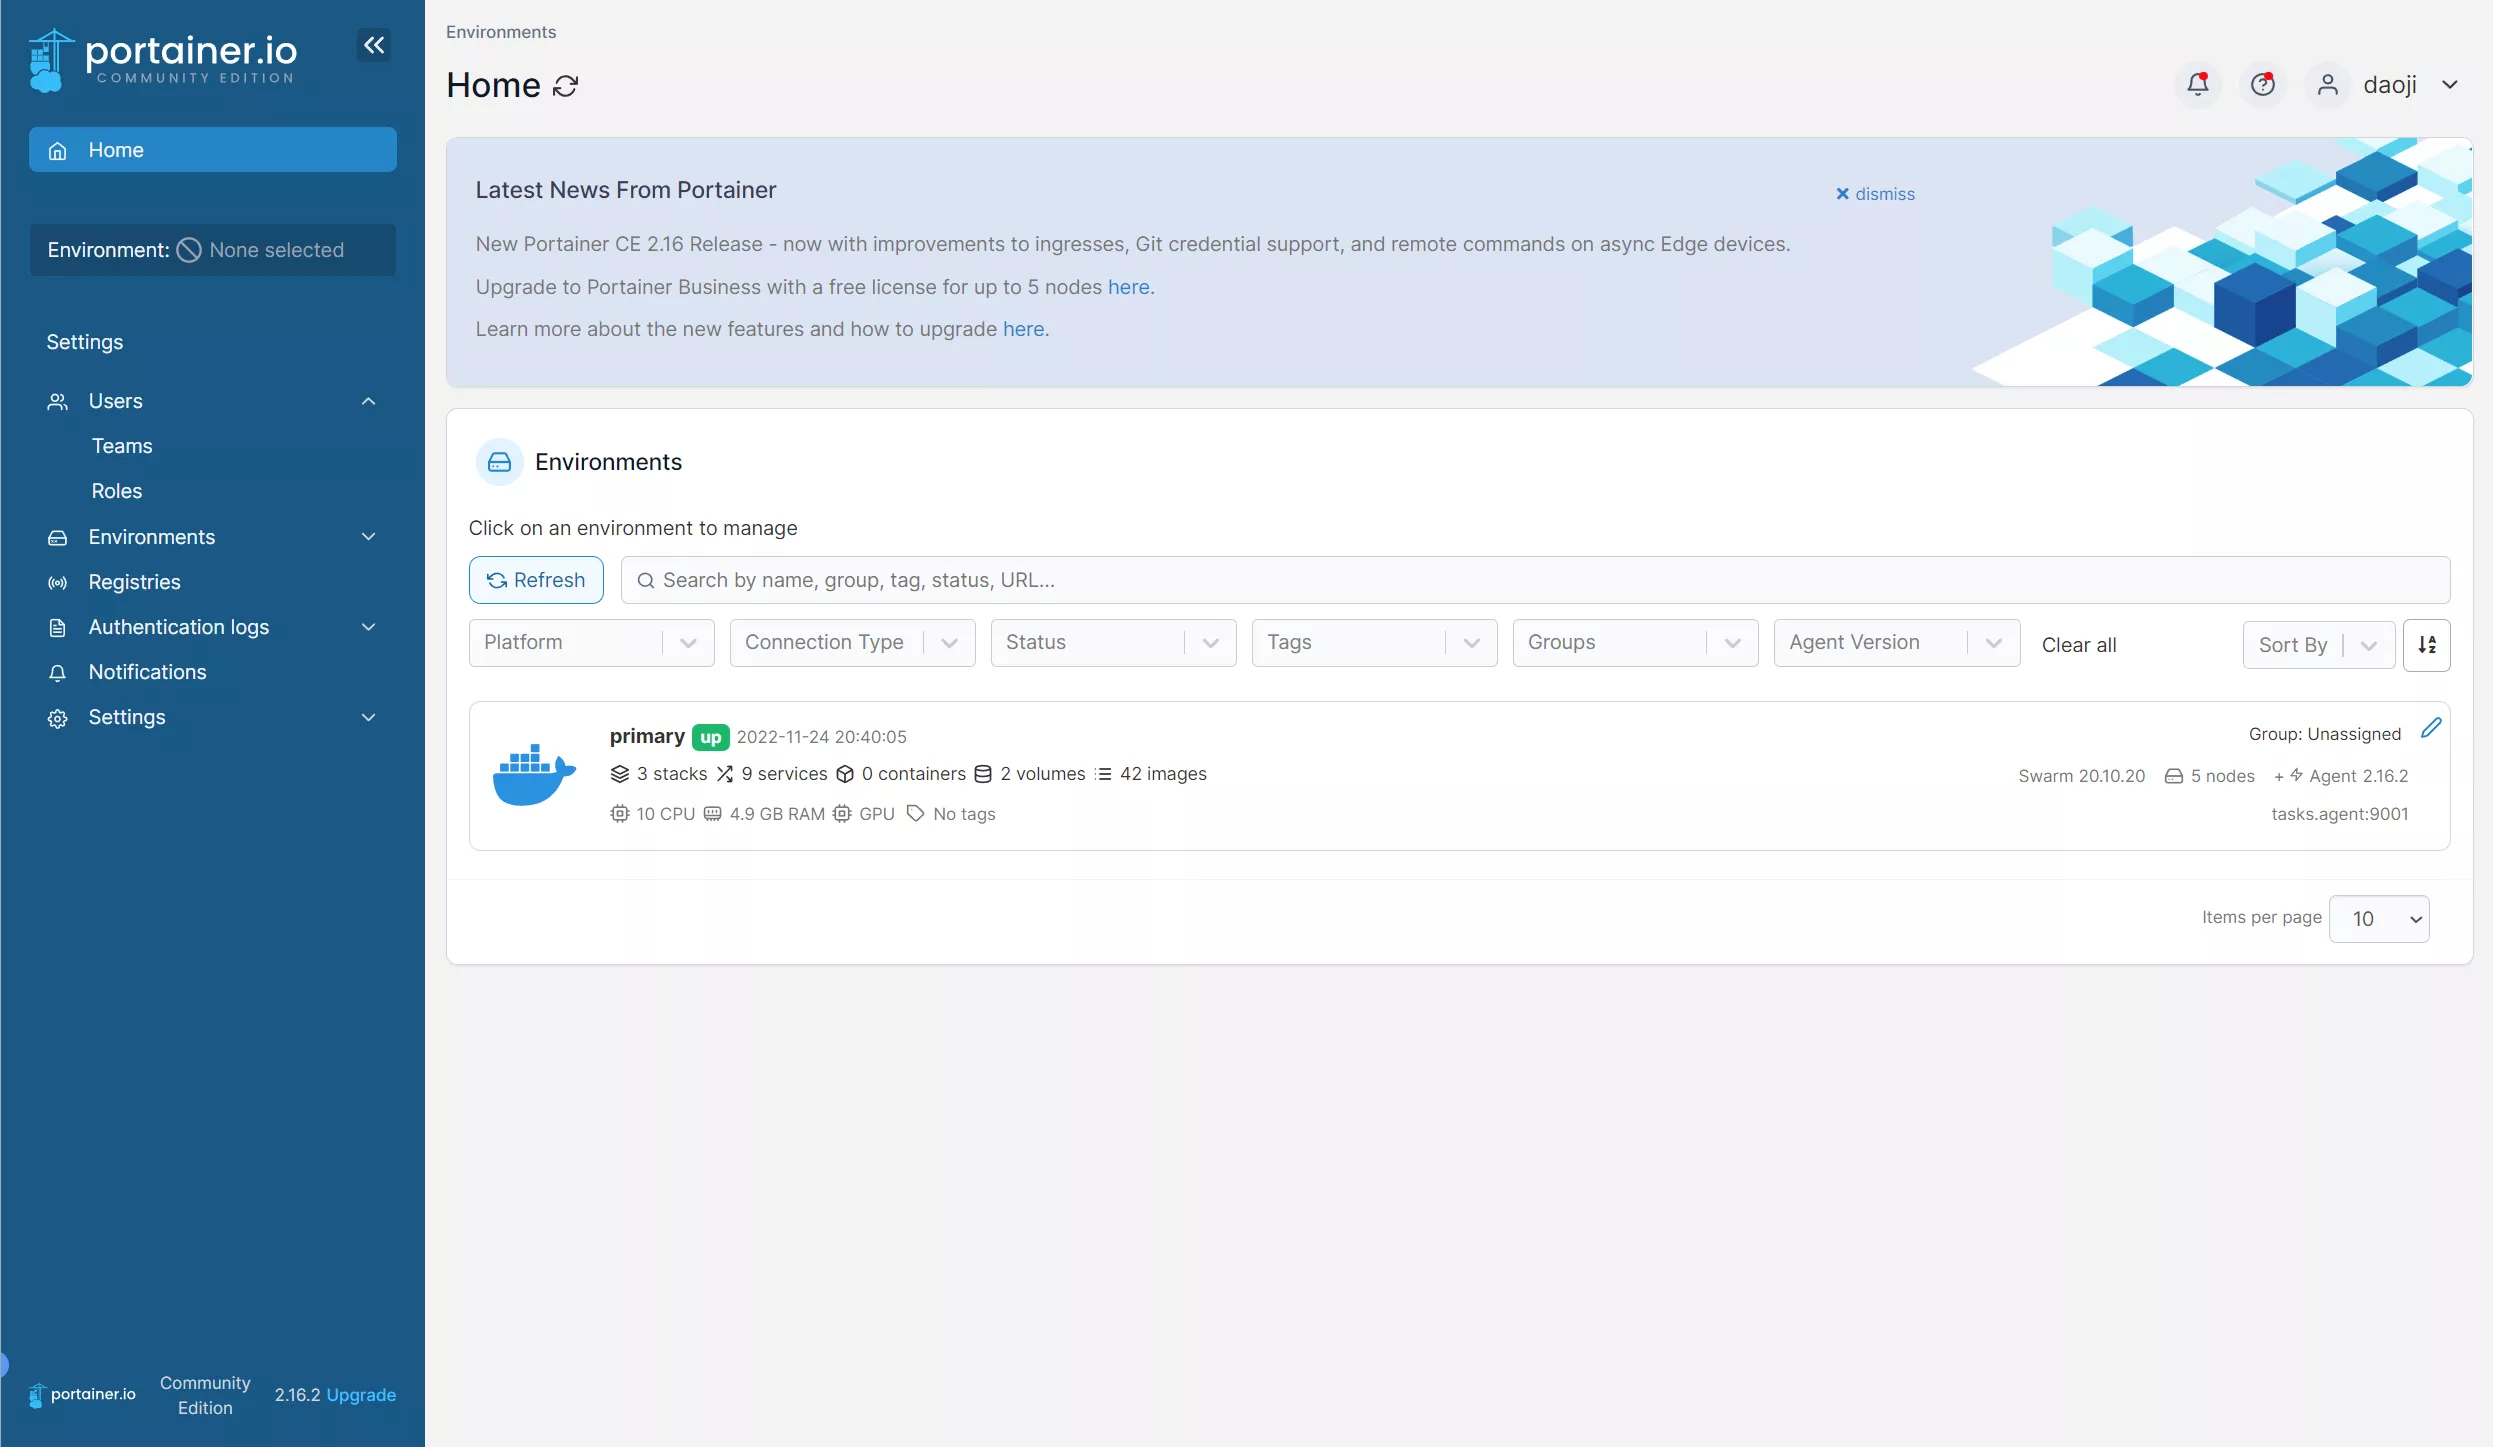This screenshot has height=1447, width=2493.
Task: Open the Agent Version filter dropdown
Action: pyautogui.click(x=1896, y=642)
